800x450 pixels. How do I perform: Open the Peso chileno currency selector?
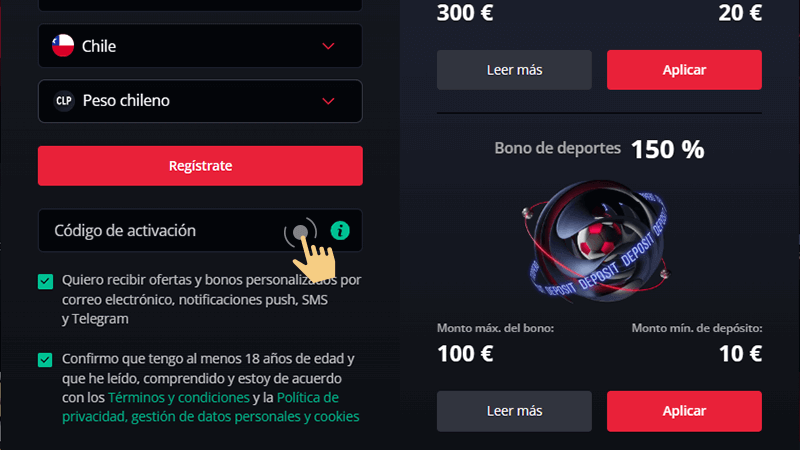point(200,101)
